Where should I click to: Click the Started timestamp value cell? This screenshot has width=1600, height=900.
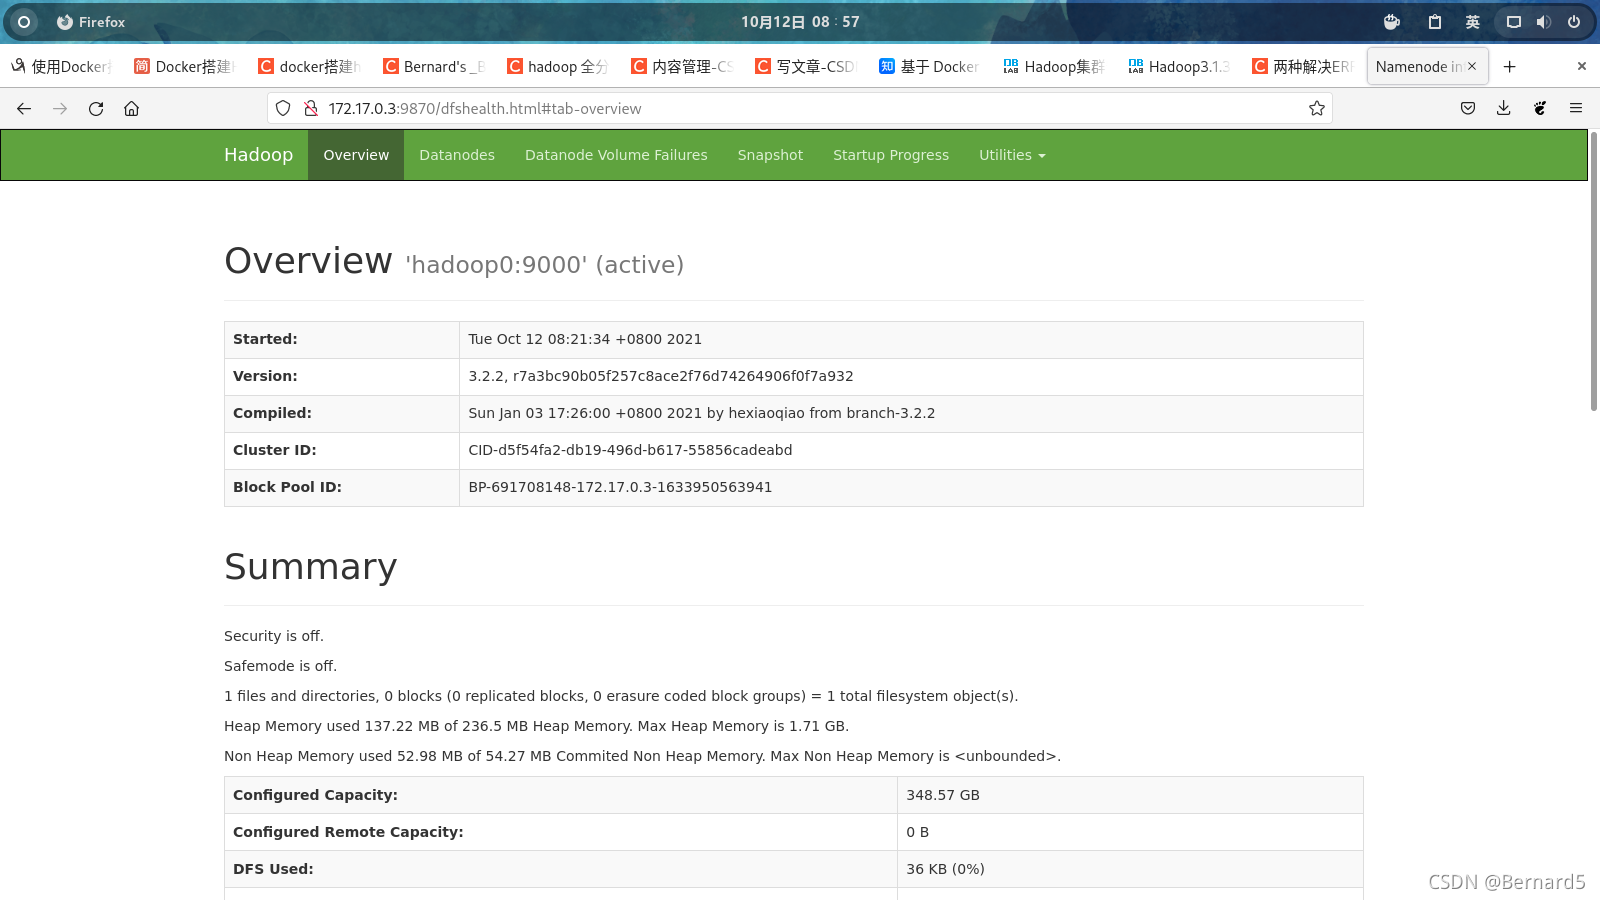[x=911, y=340]
